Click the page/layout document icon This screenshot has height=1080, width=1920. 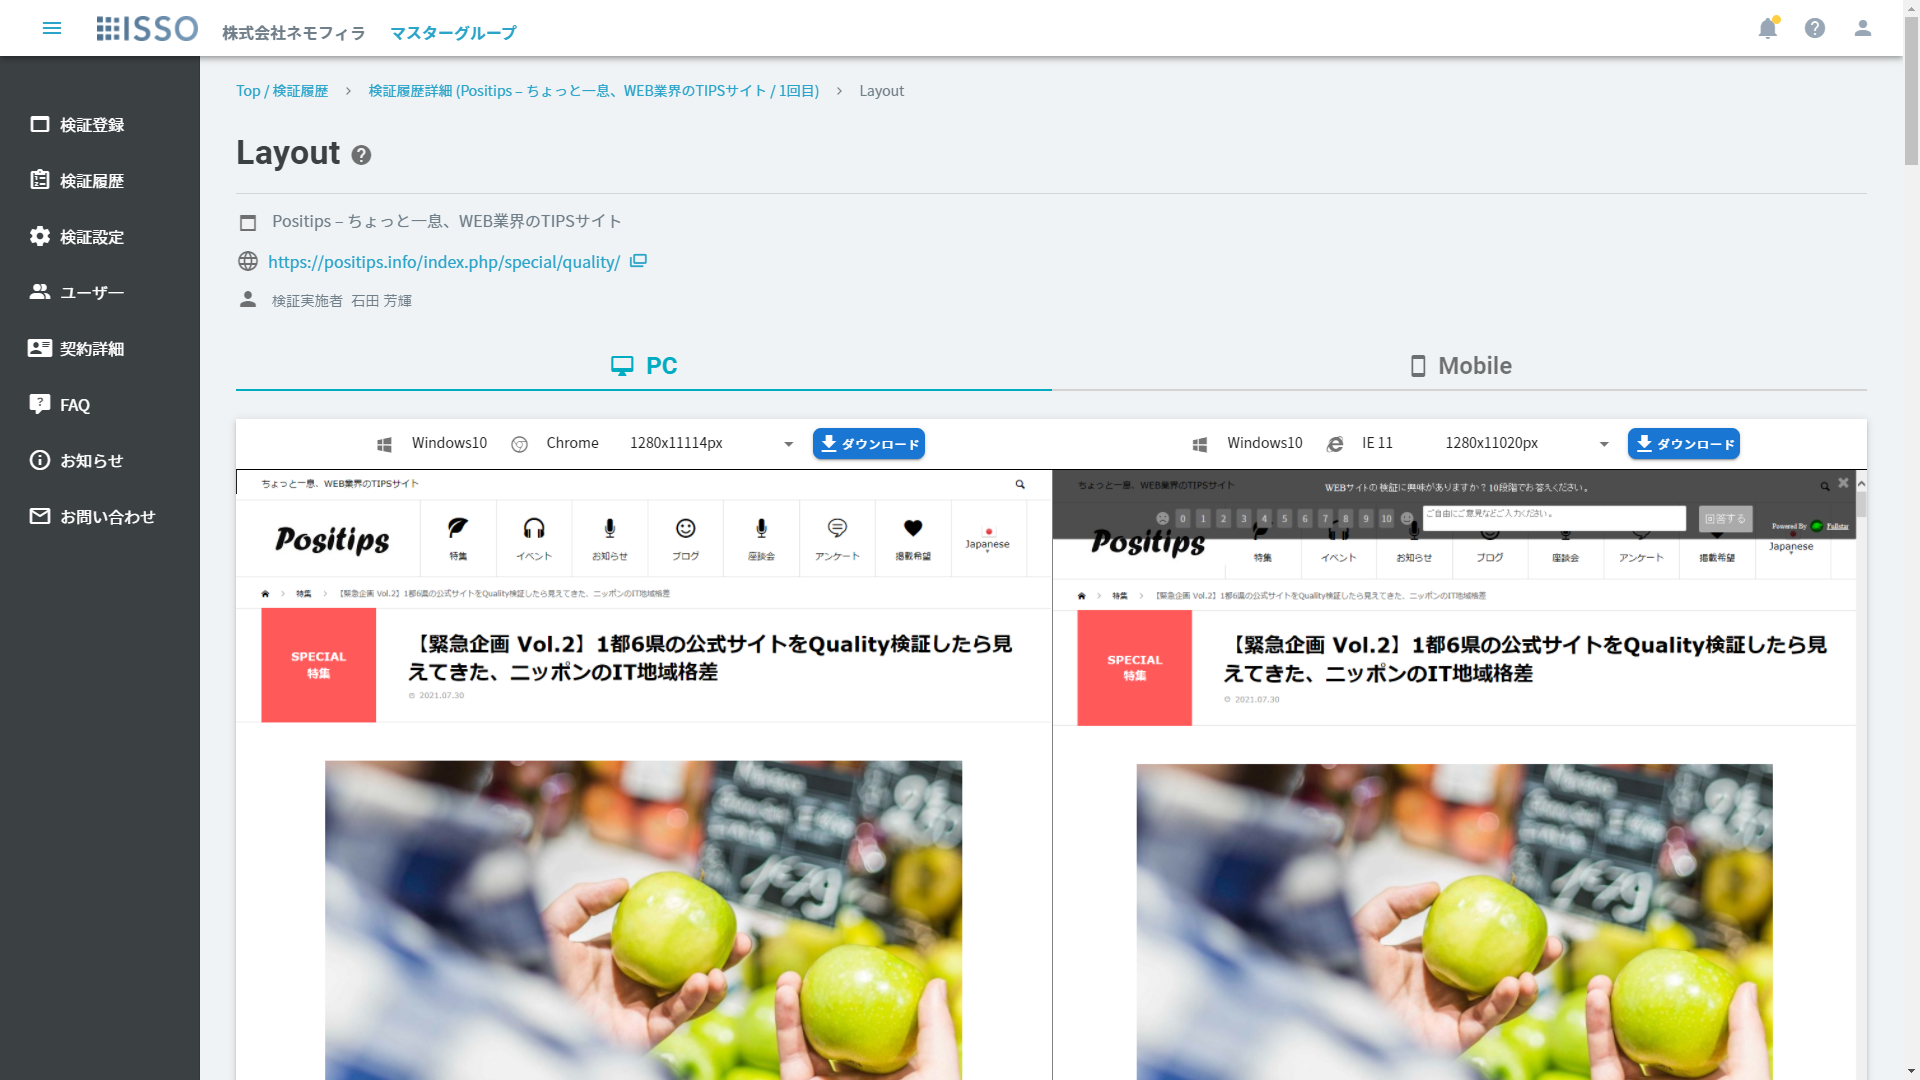[x=248, y=222]
